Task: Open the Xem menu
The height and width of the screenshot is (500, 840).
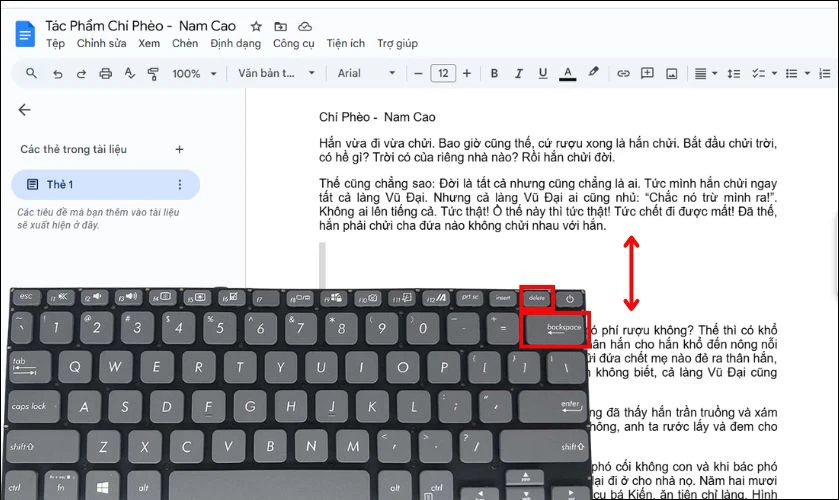Action: click(149, 43)
